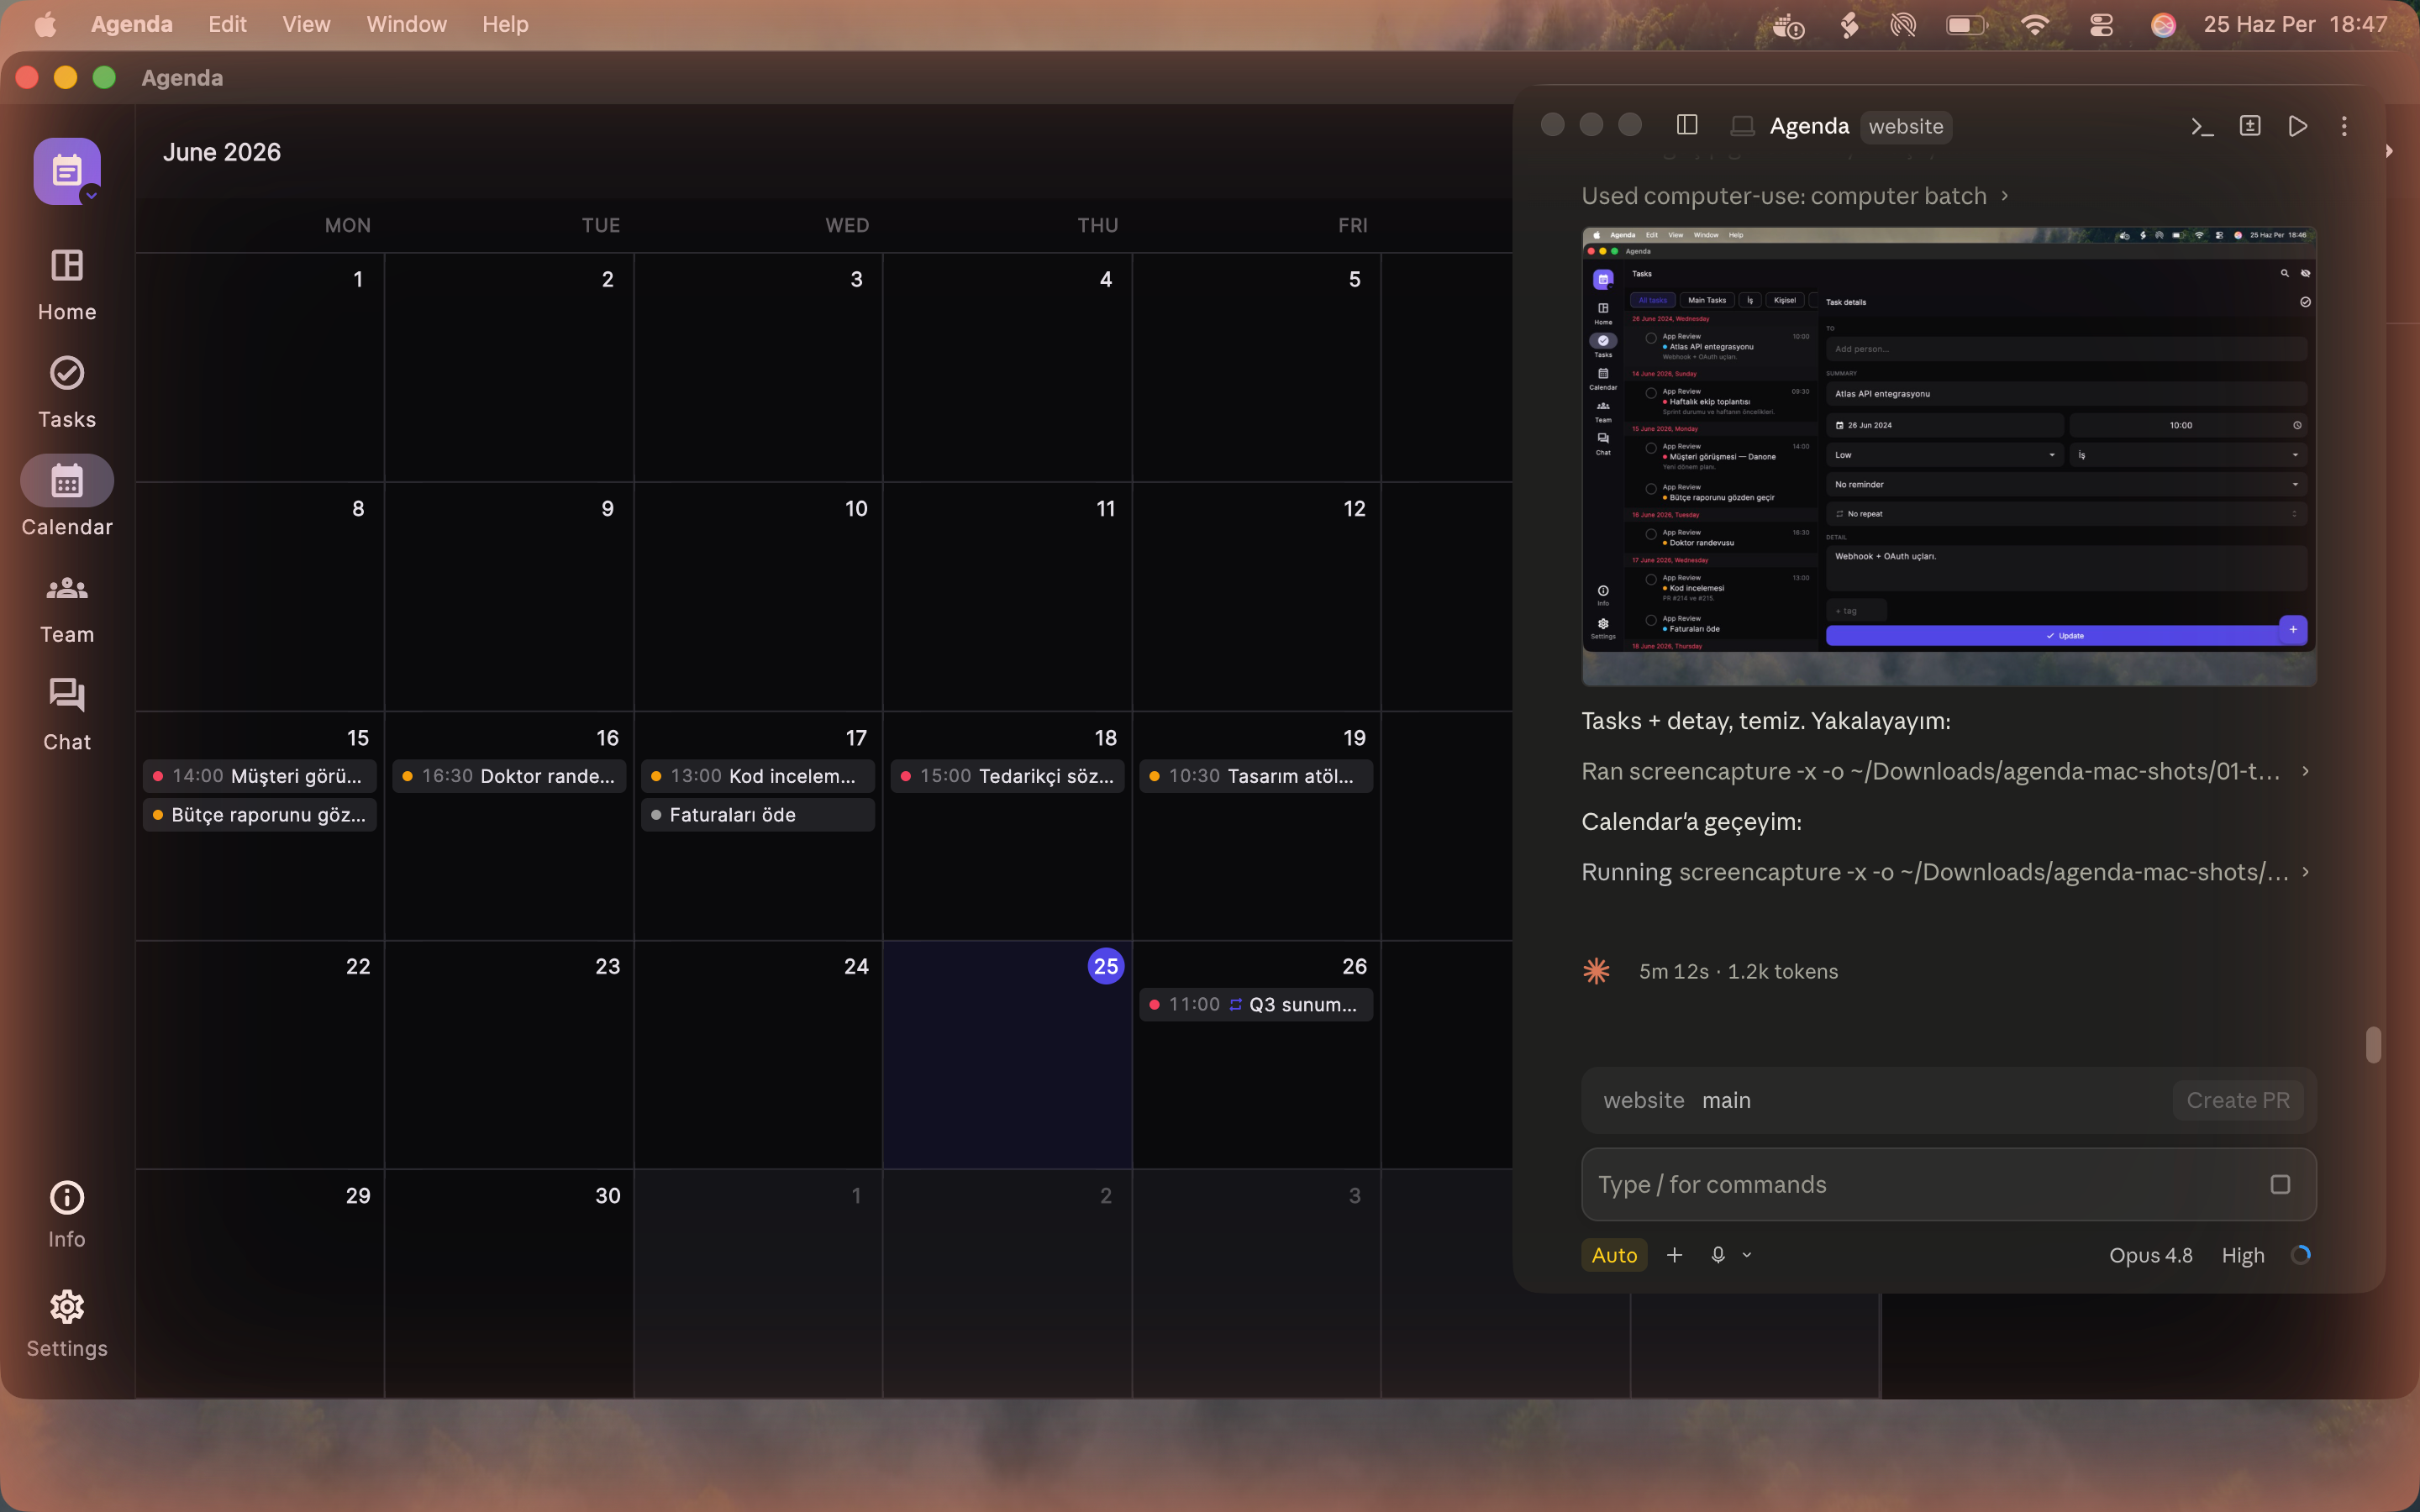Click the stop square icon in input field
This screenshot has height=1512, width=2420.
tap(2280, 1184)
